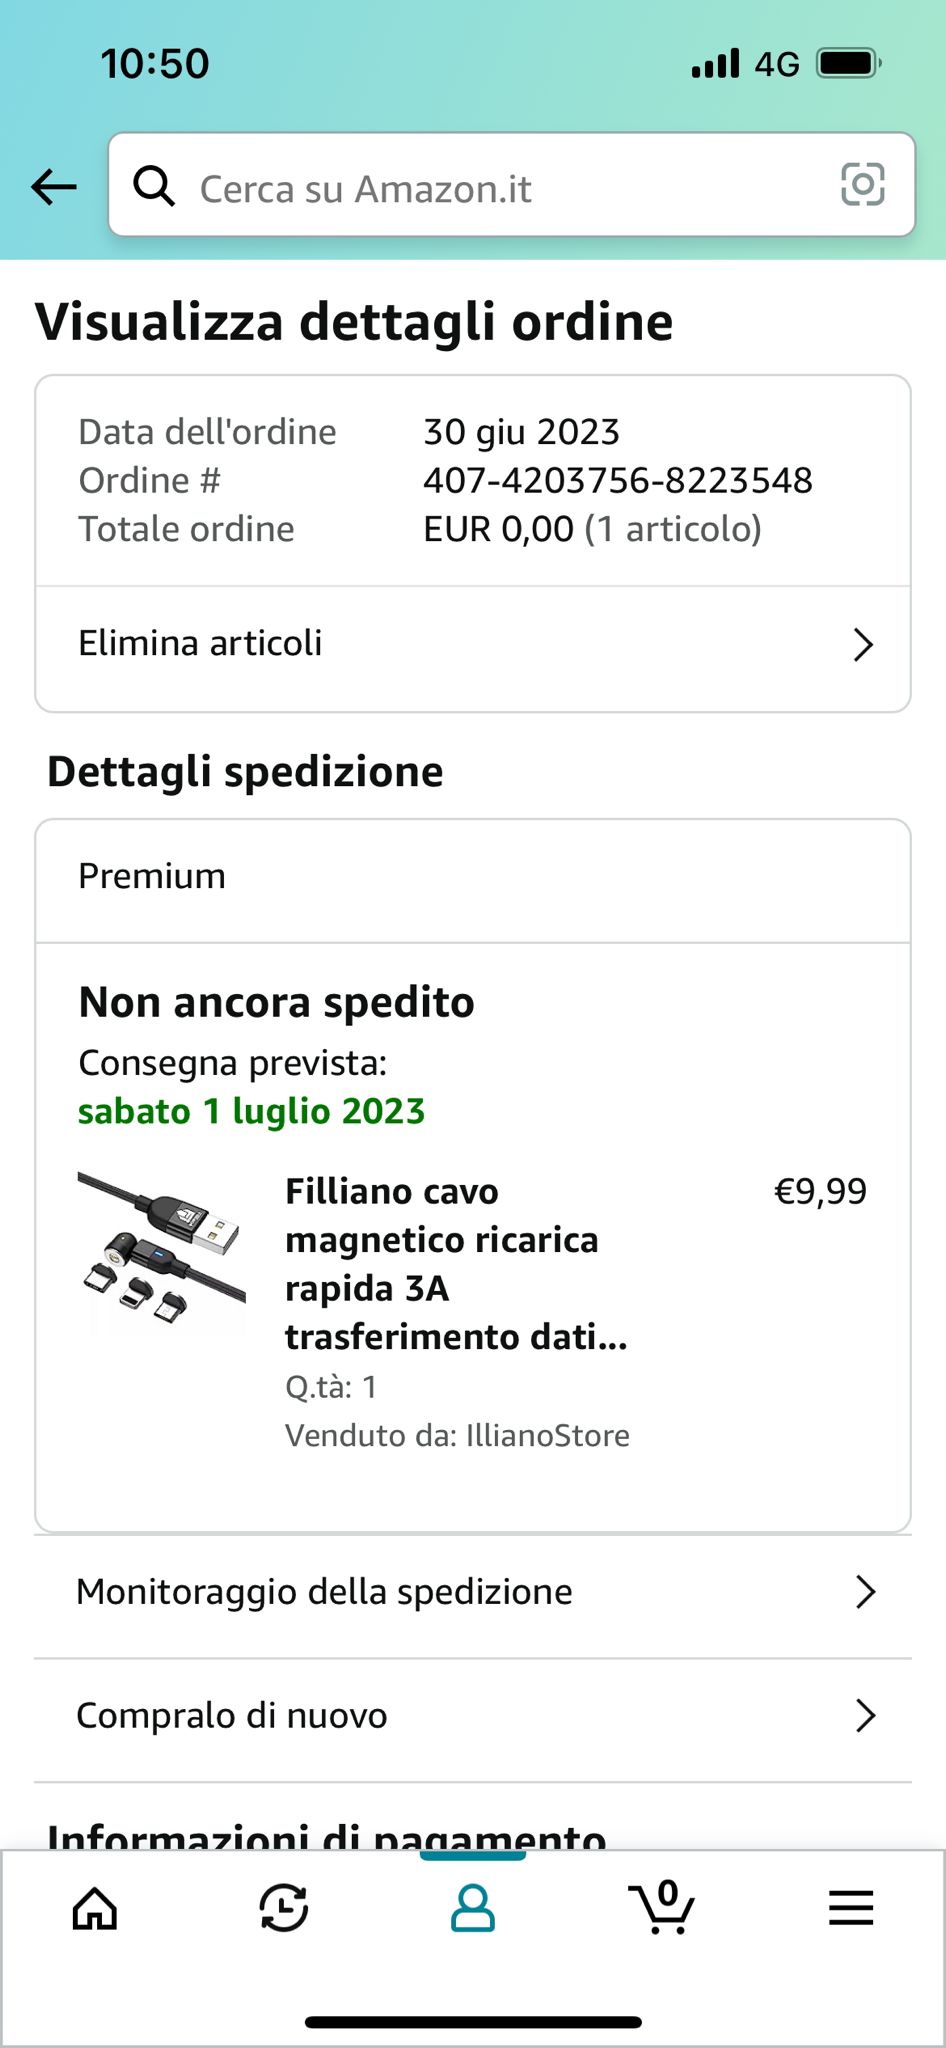Image resolution: width=946 pixels, height=2048 pixels.
Task: Go to Home via bottom bar
Action: [95, 1908]
